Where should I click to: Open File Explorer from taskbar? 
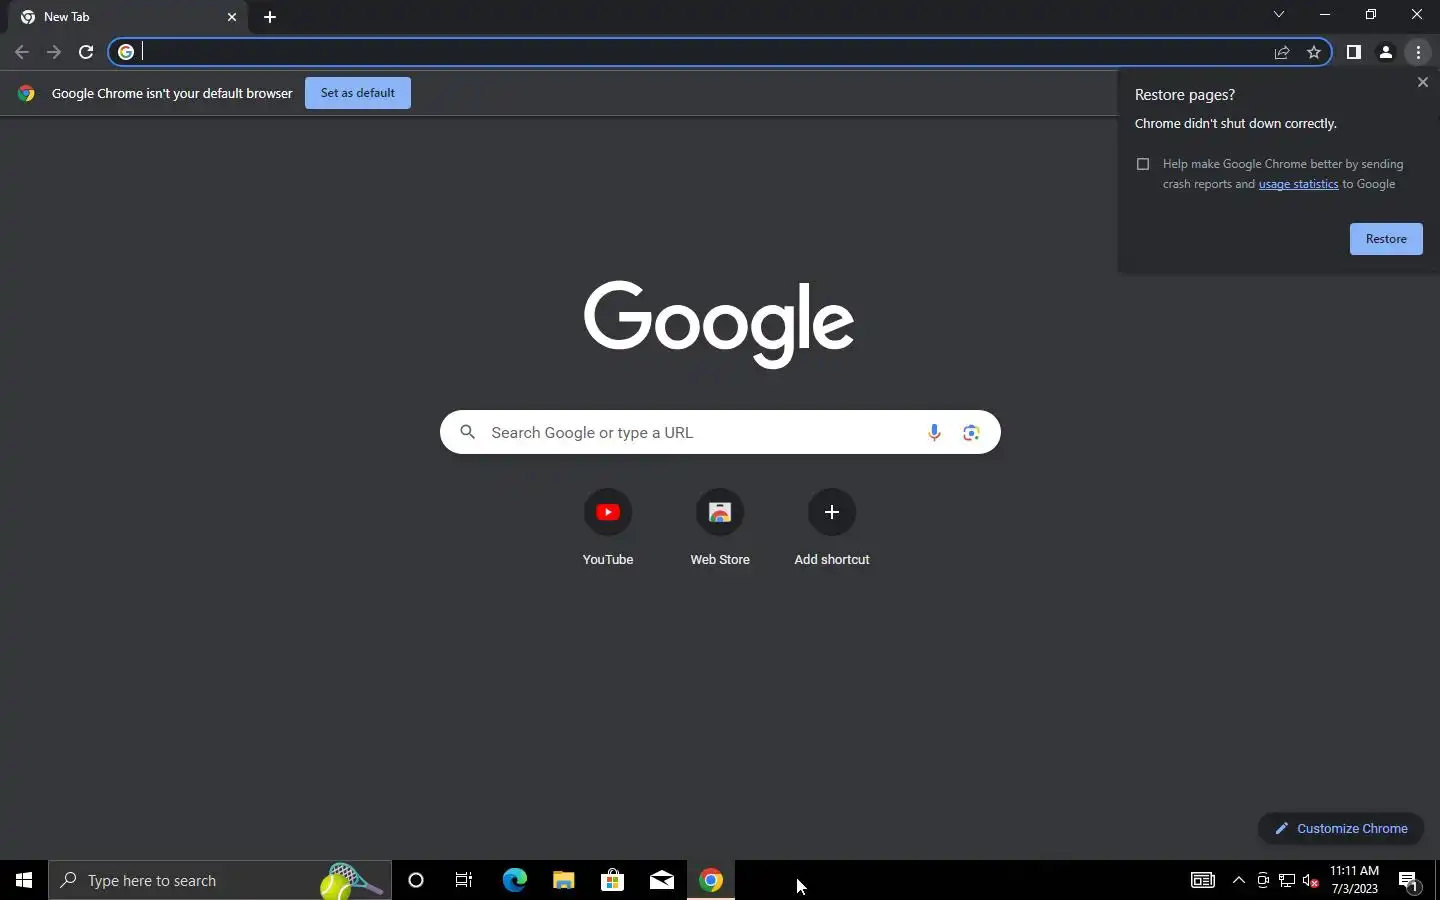(563, 880)
